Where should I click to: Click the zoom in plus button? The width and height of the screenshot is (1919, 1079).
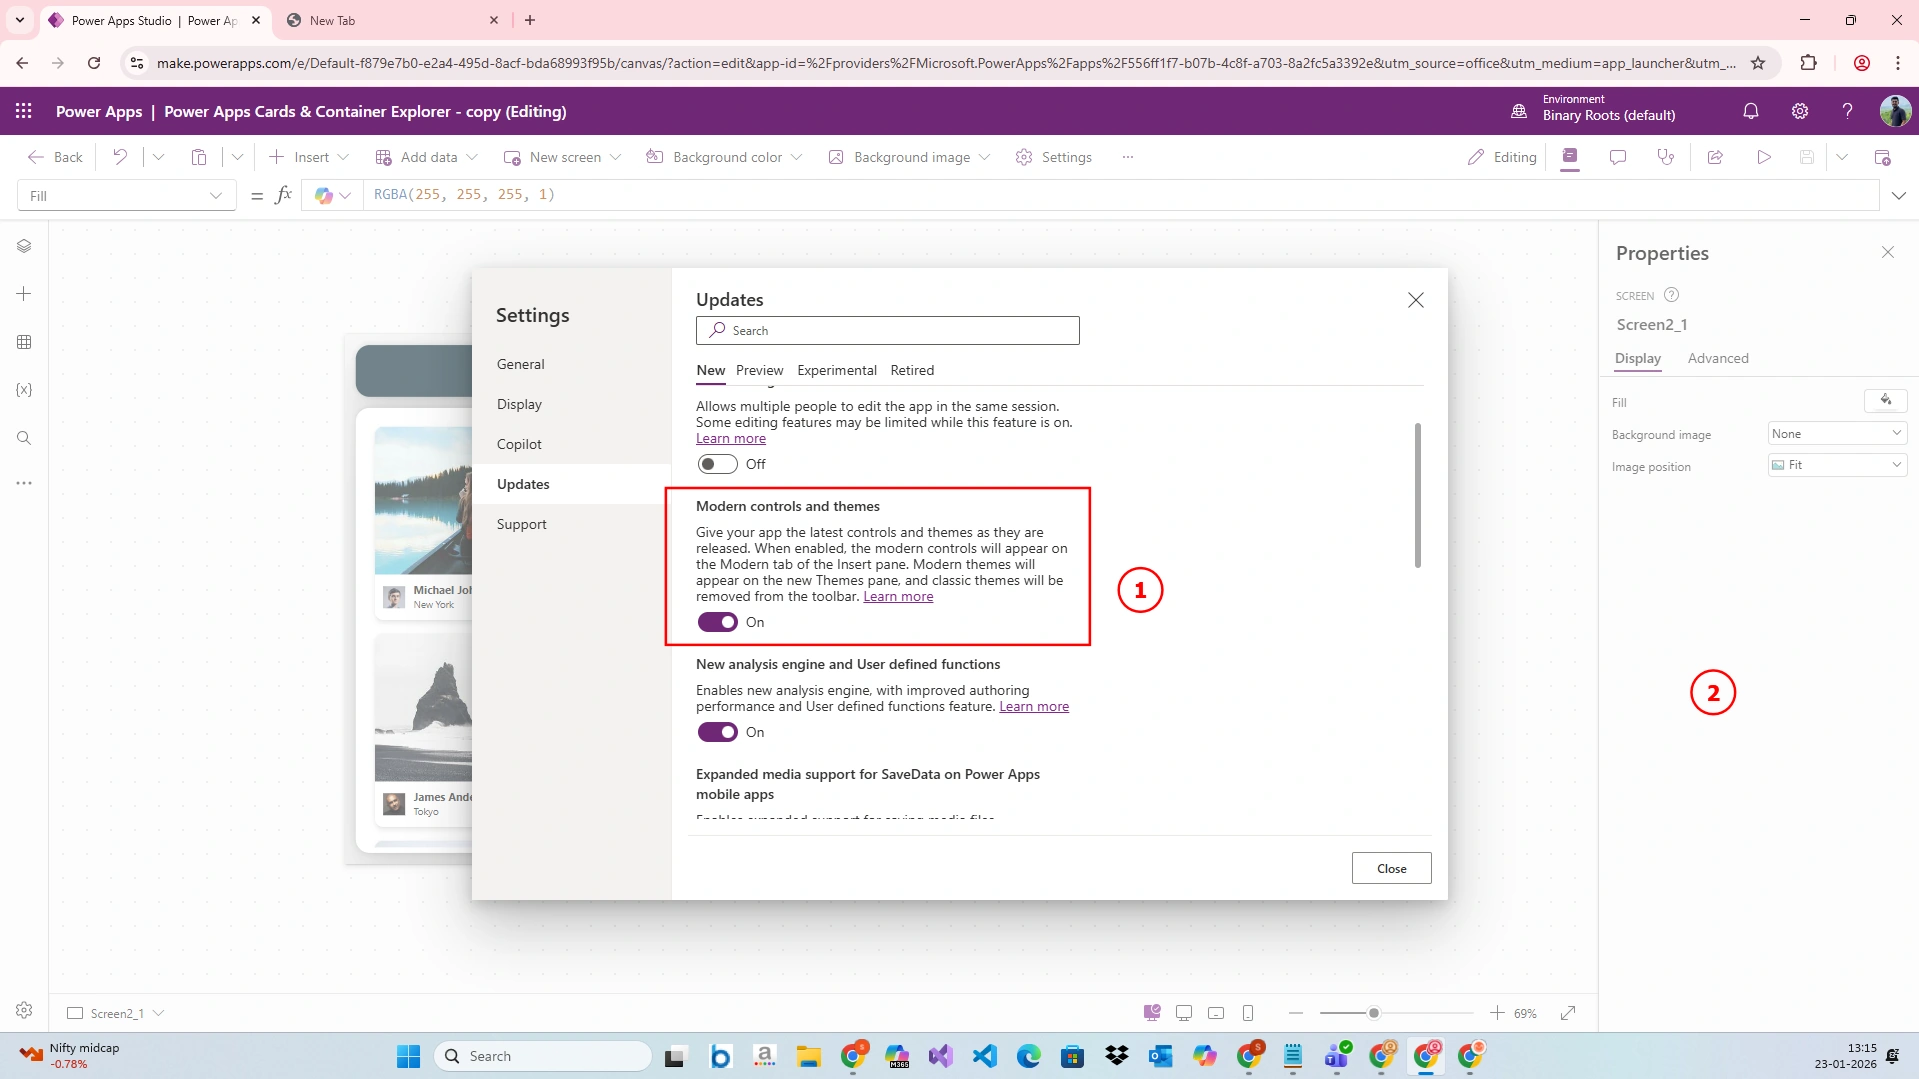click(1497, 1013)
